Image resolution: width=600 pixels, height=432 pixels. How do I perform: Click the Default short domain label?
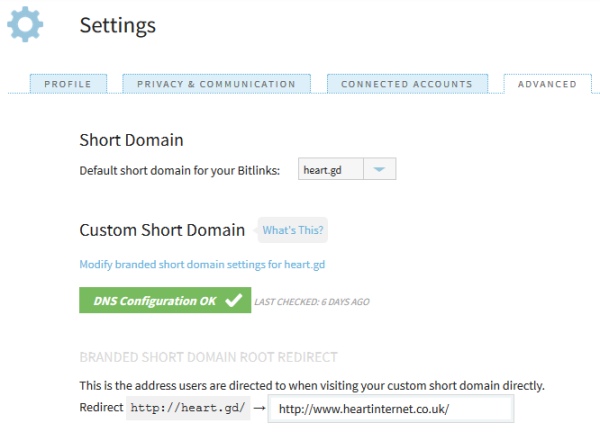click(180, 170)
